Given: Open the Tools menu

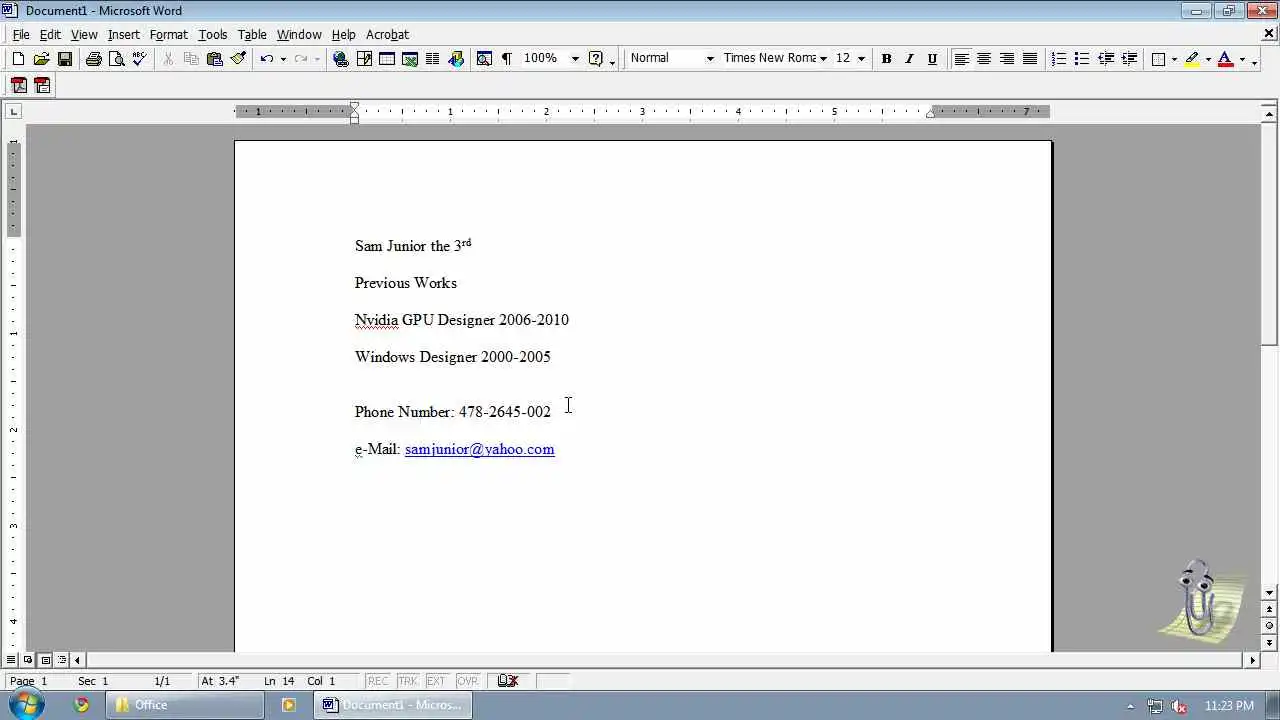Looking at the screenshot, I should [x=213, y=34].
